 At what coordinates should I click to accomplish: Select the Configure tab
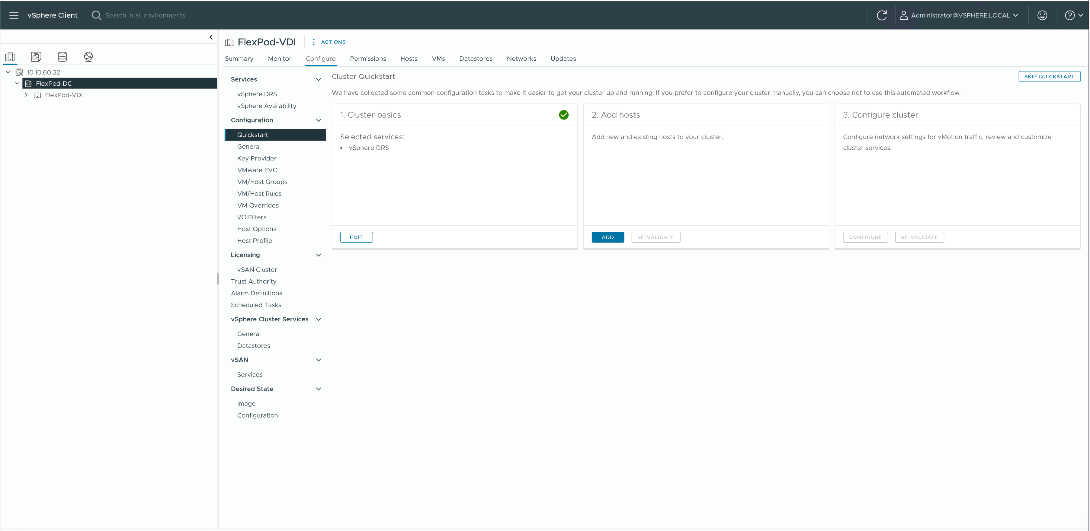[x=320, y=58]
